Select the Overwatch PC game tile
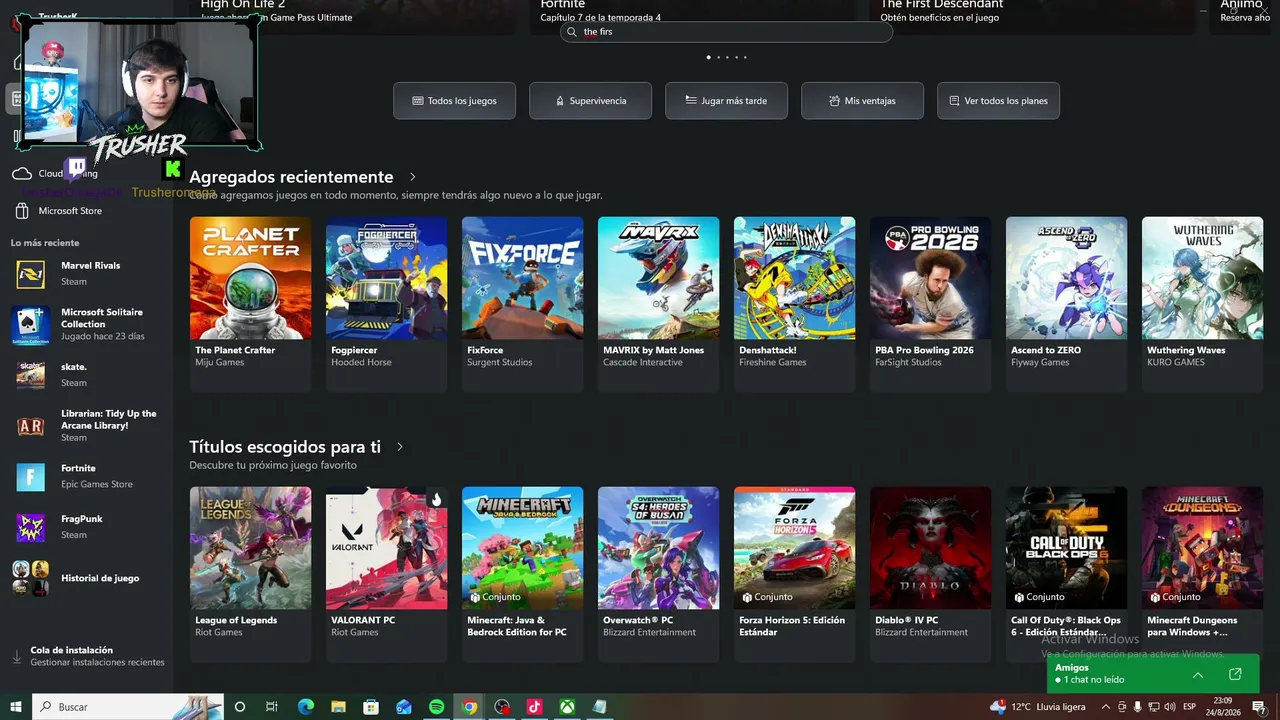 [658, 574]
